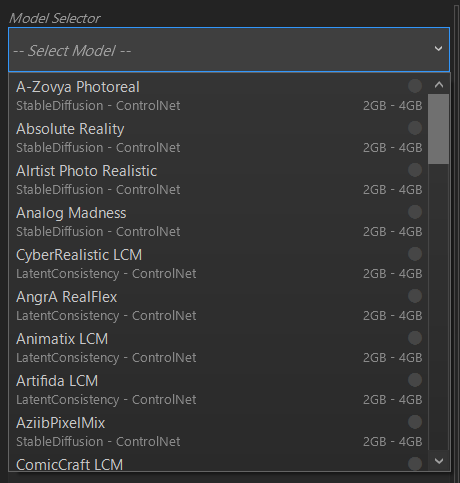The width and height of the screenshot is (460, 483).
Task: Collapse the Select Model dropdown chevron
Action: [438, 49]
